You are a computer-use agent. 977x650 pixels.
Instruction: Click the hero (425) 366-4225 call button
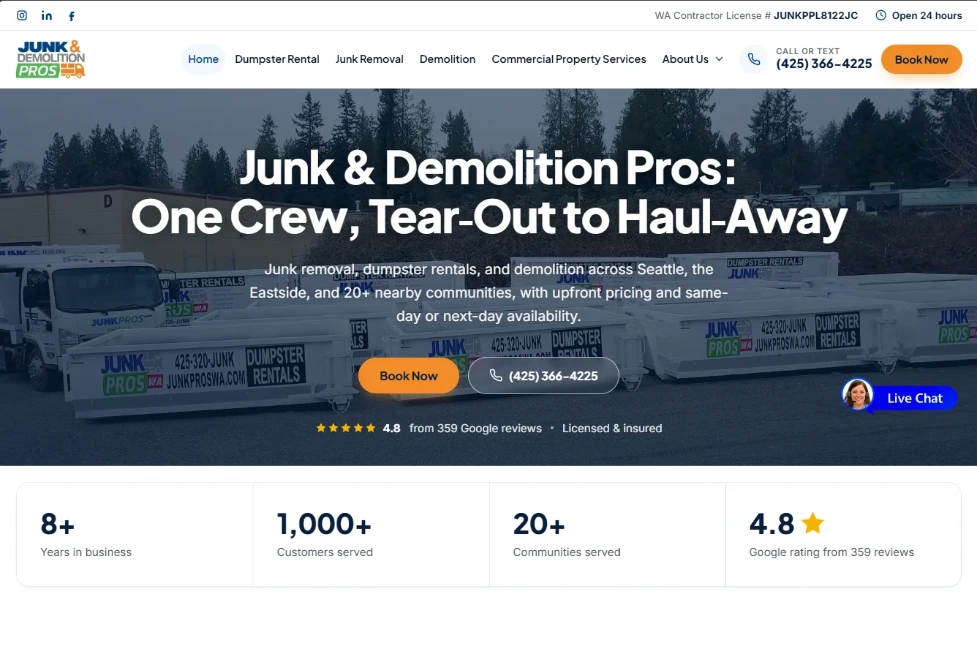click(x=543, y=376)
